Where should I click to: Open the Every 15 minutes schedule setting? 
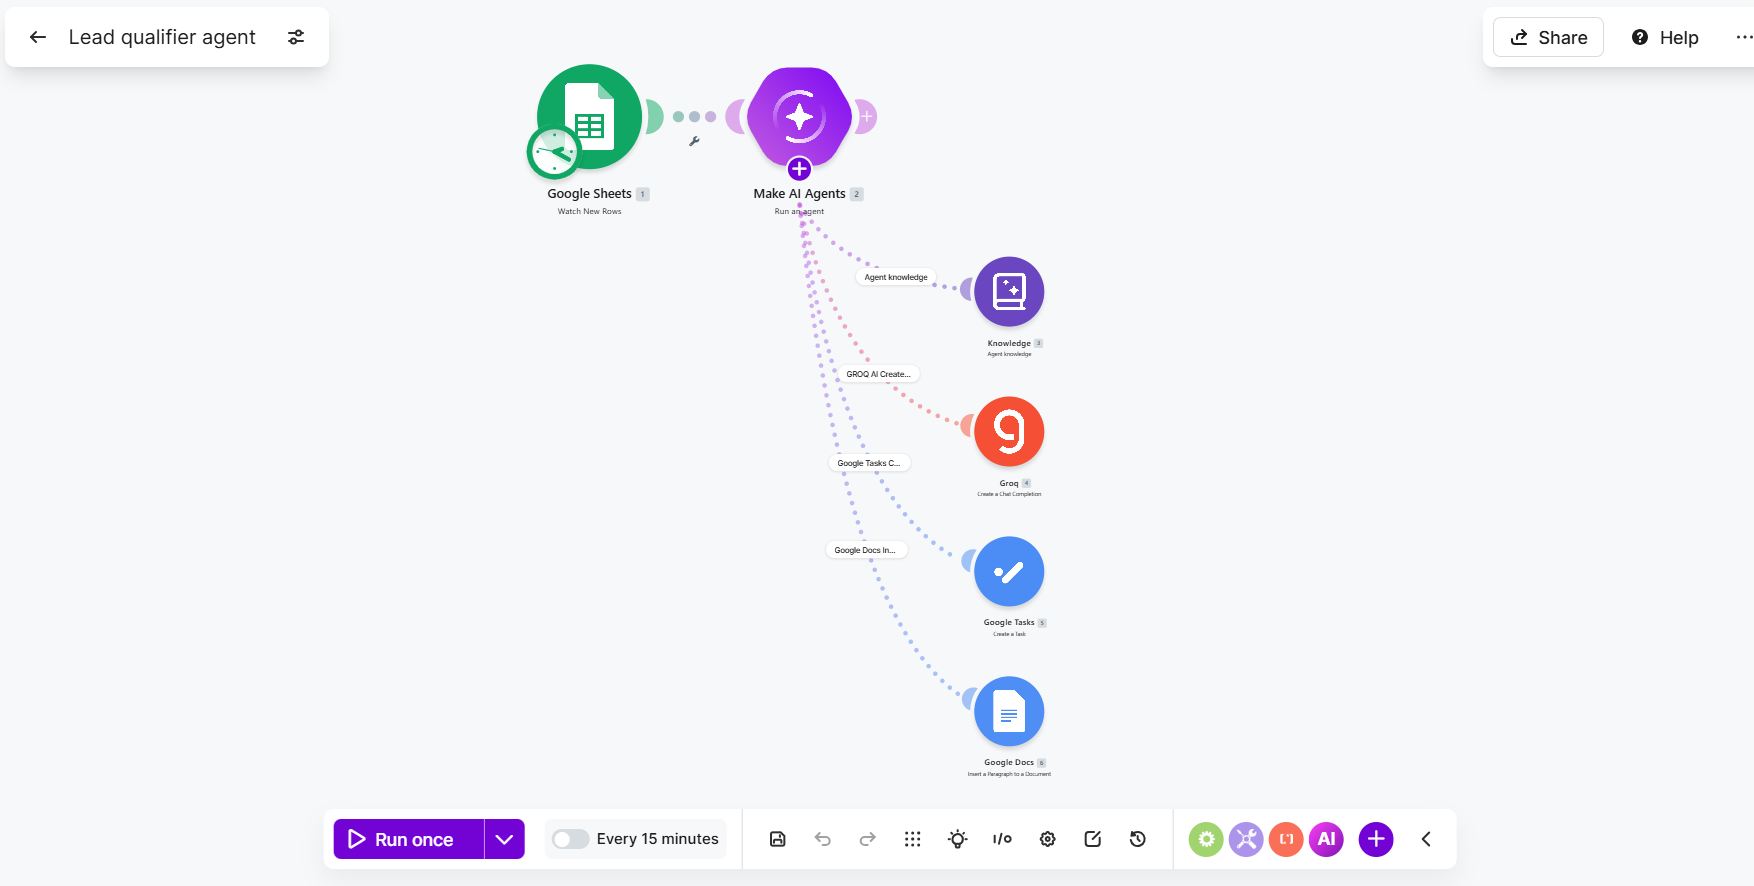coord(657,839)
